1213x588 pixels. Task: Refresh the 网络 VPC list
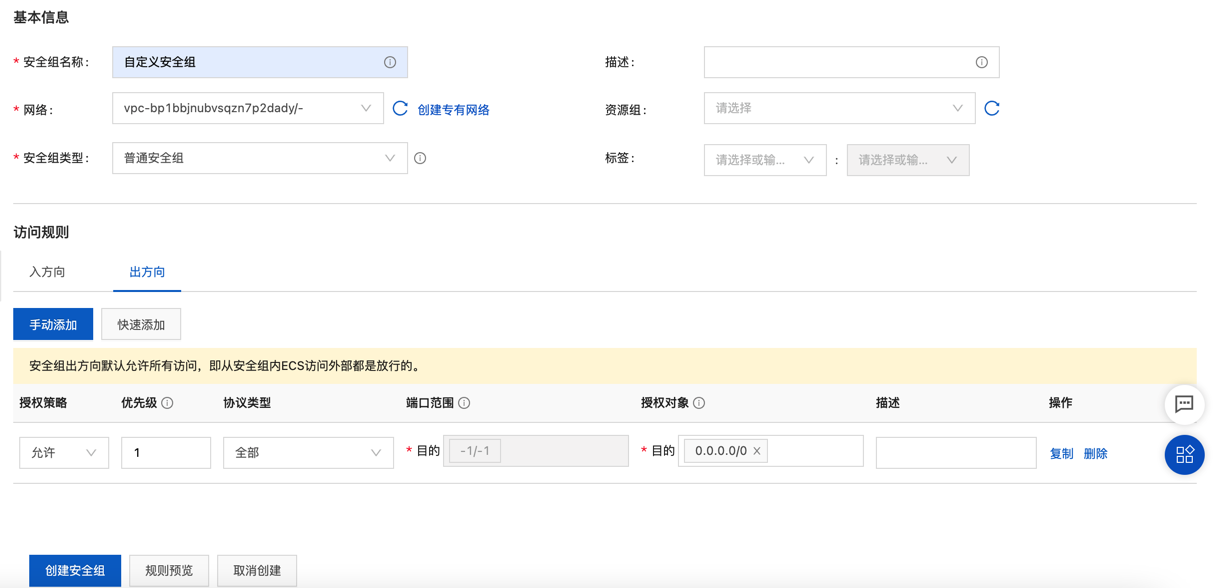[400, 108]
